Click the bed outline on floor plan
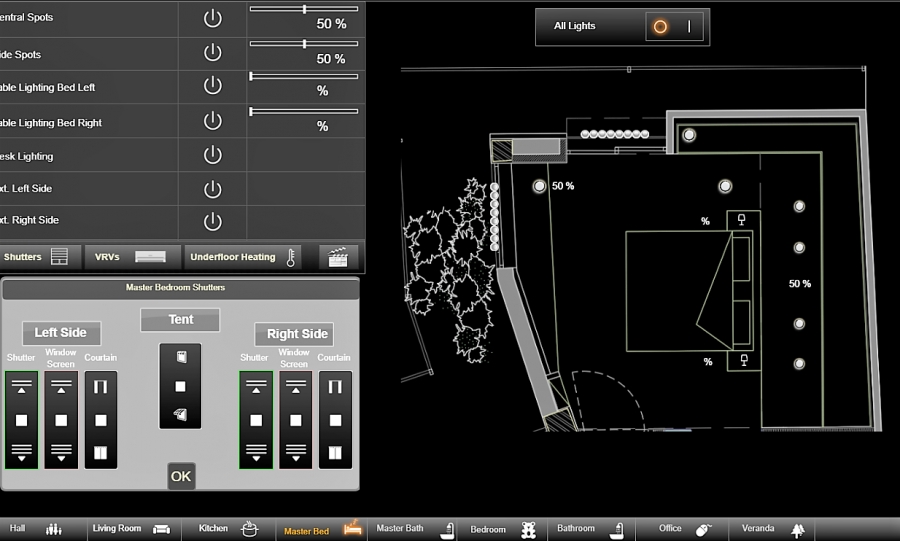 (x=688, y=291)
